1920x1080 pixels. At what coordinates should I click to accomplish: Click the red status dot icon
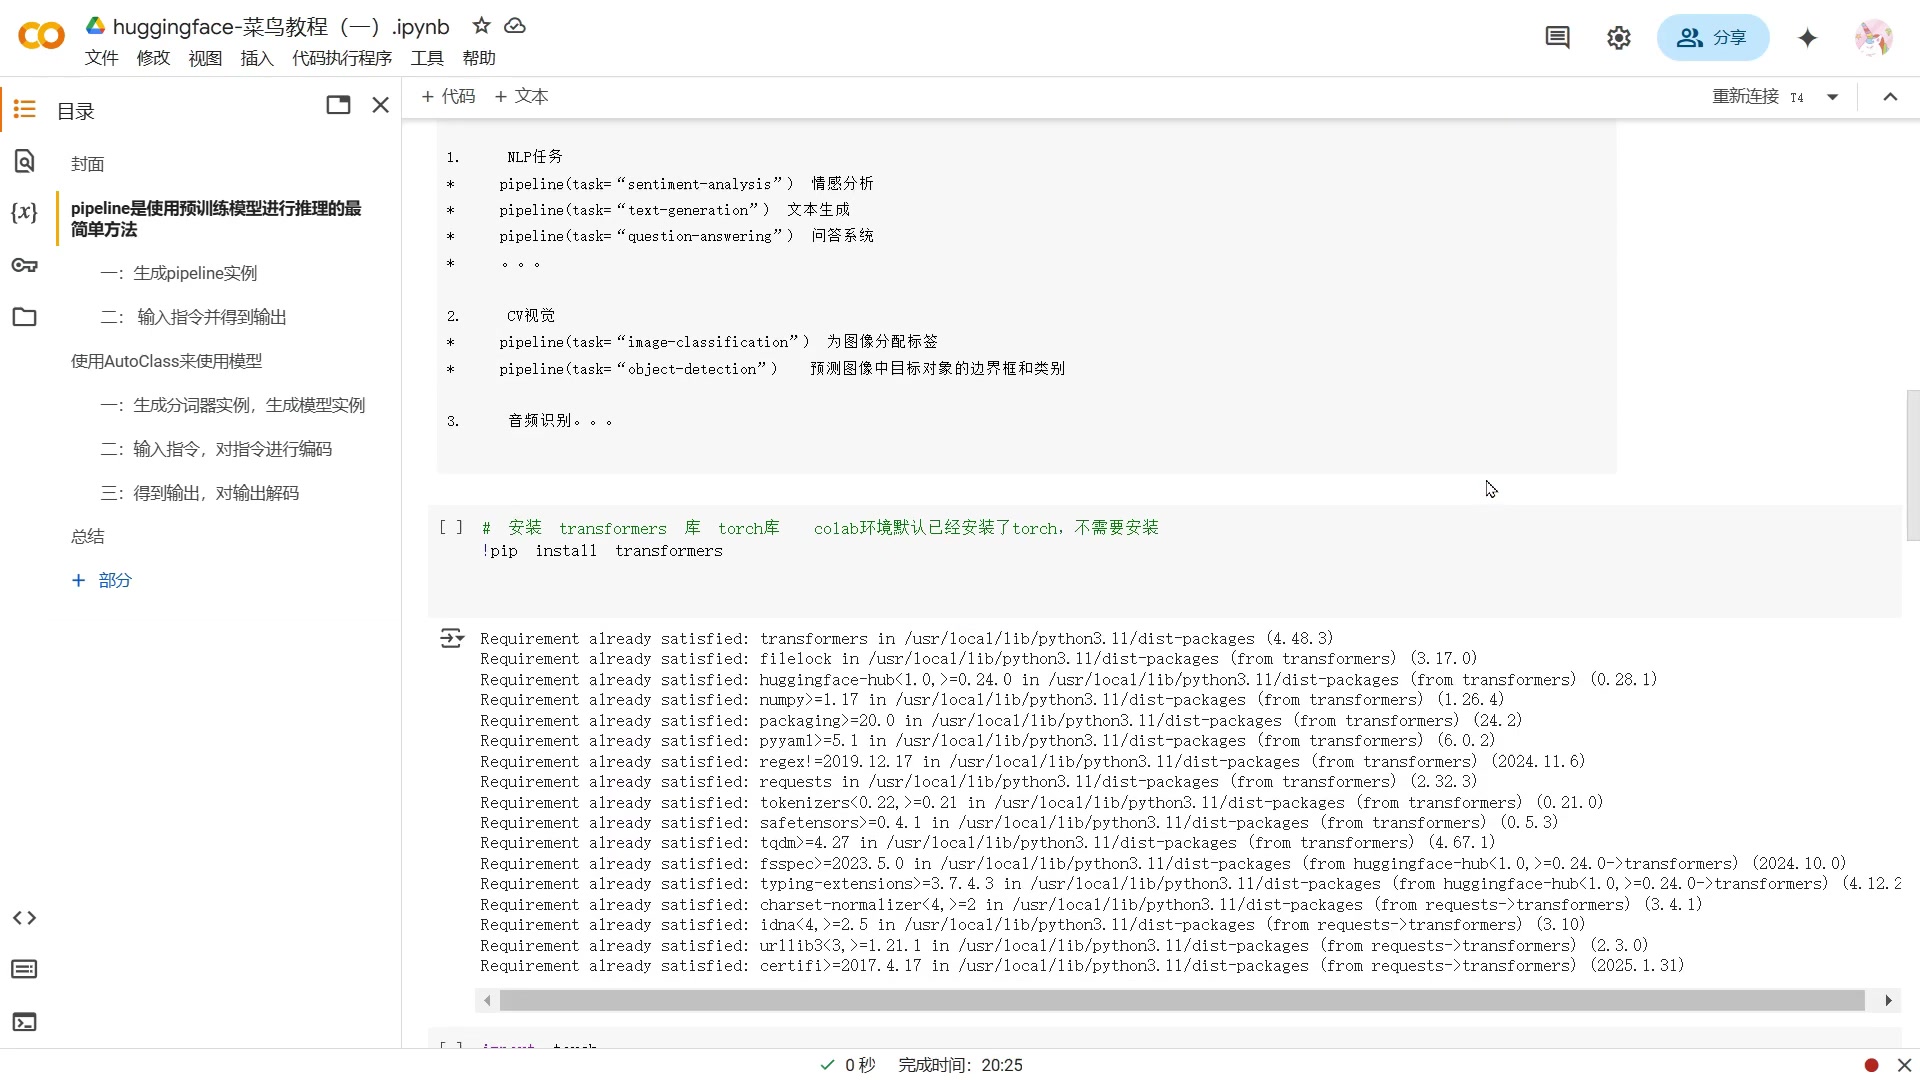(1871, 1065)
